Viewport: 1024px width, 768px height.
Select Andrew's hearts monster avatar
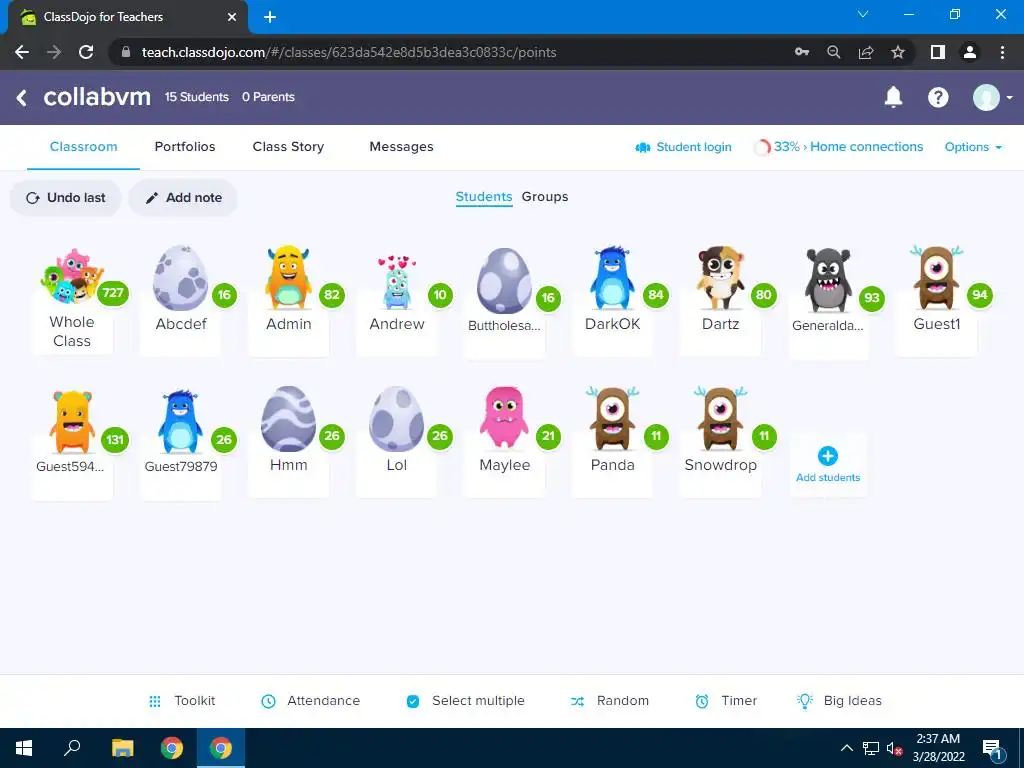click(x=396, y=282)
